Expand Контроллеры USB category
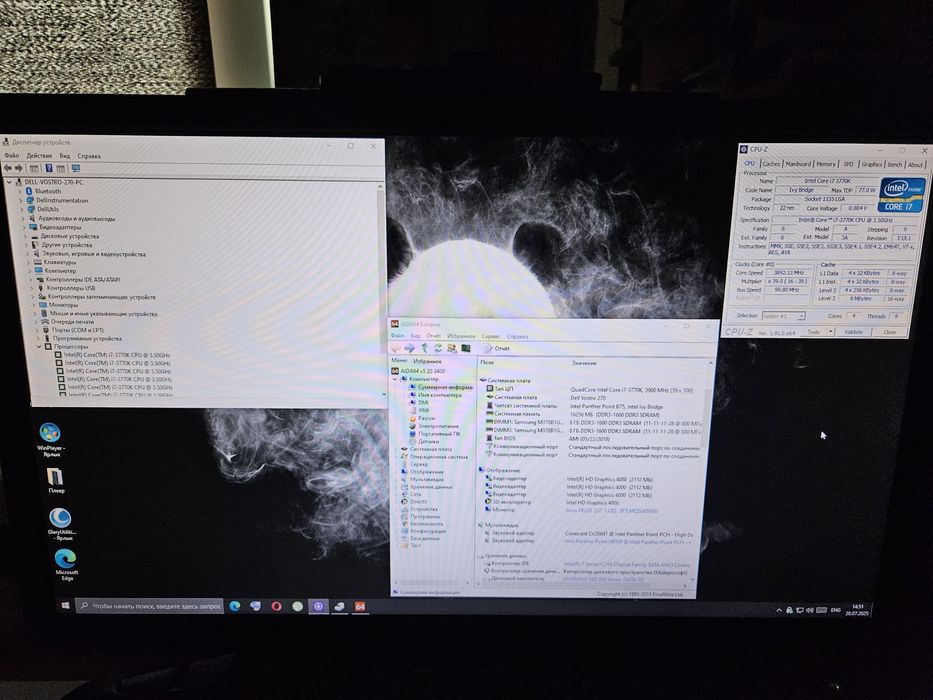This screenshot has width=933, height=700. [x=32, y=288]
